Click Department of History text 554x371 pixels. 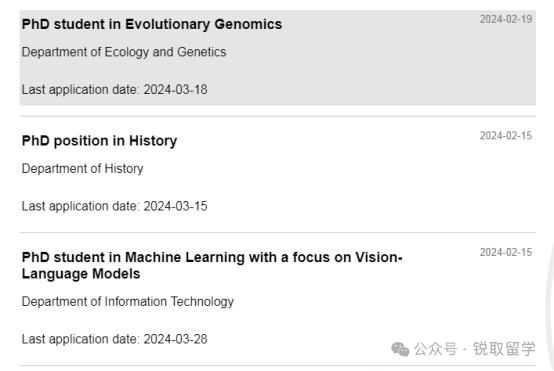[x=83, y=169]
